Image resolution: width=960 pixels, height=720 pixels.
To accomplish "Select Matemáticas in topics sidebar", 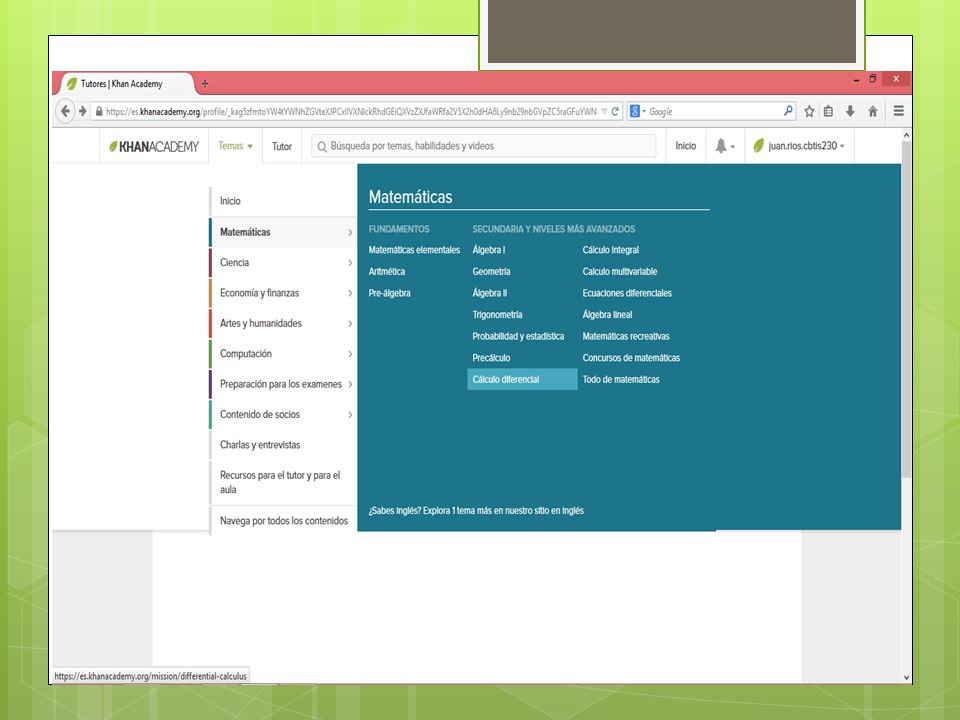I will click(283, 232).
